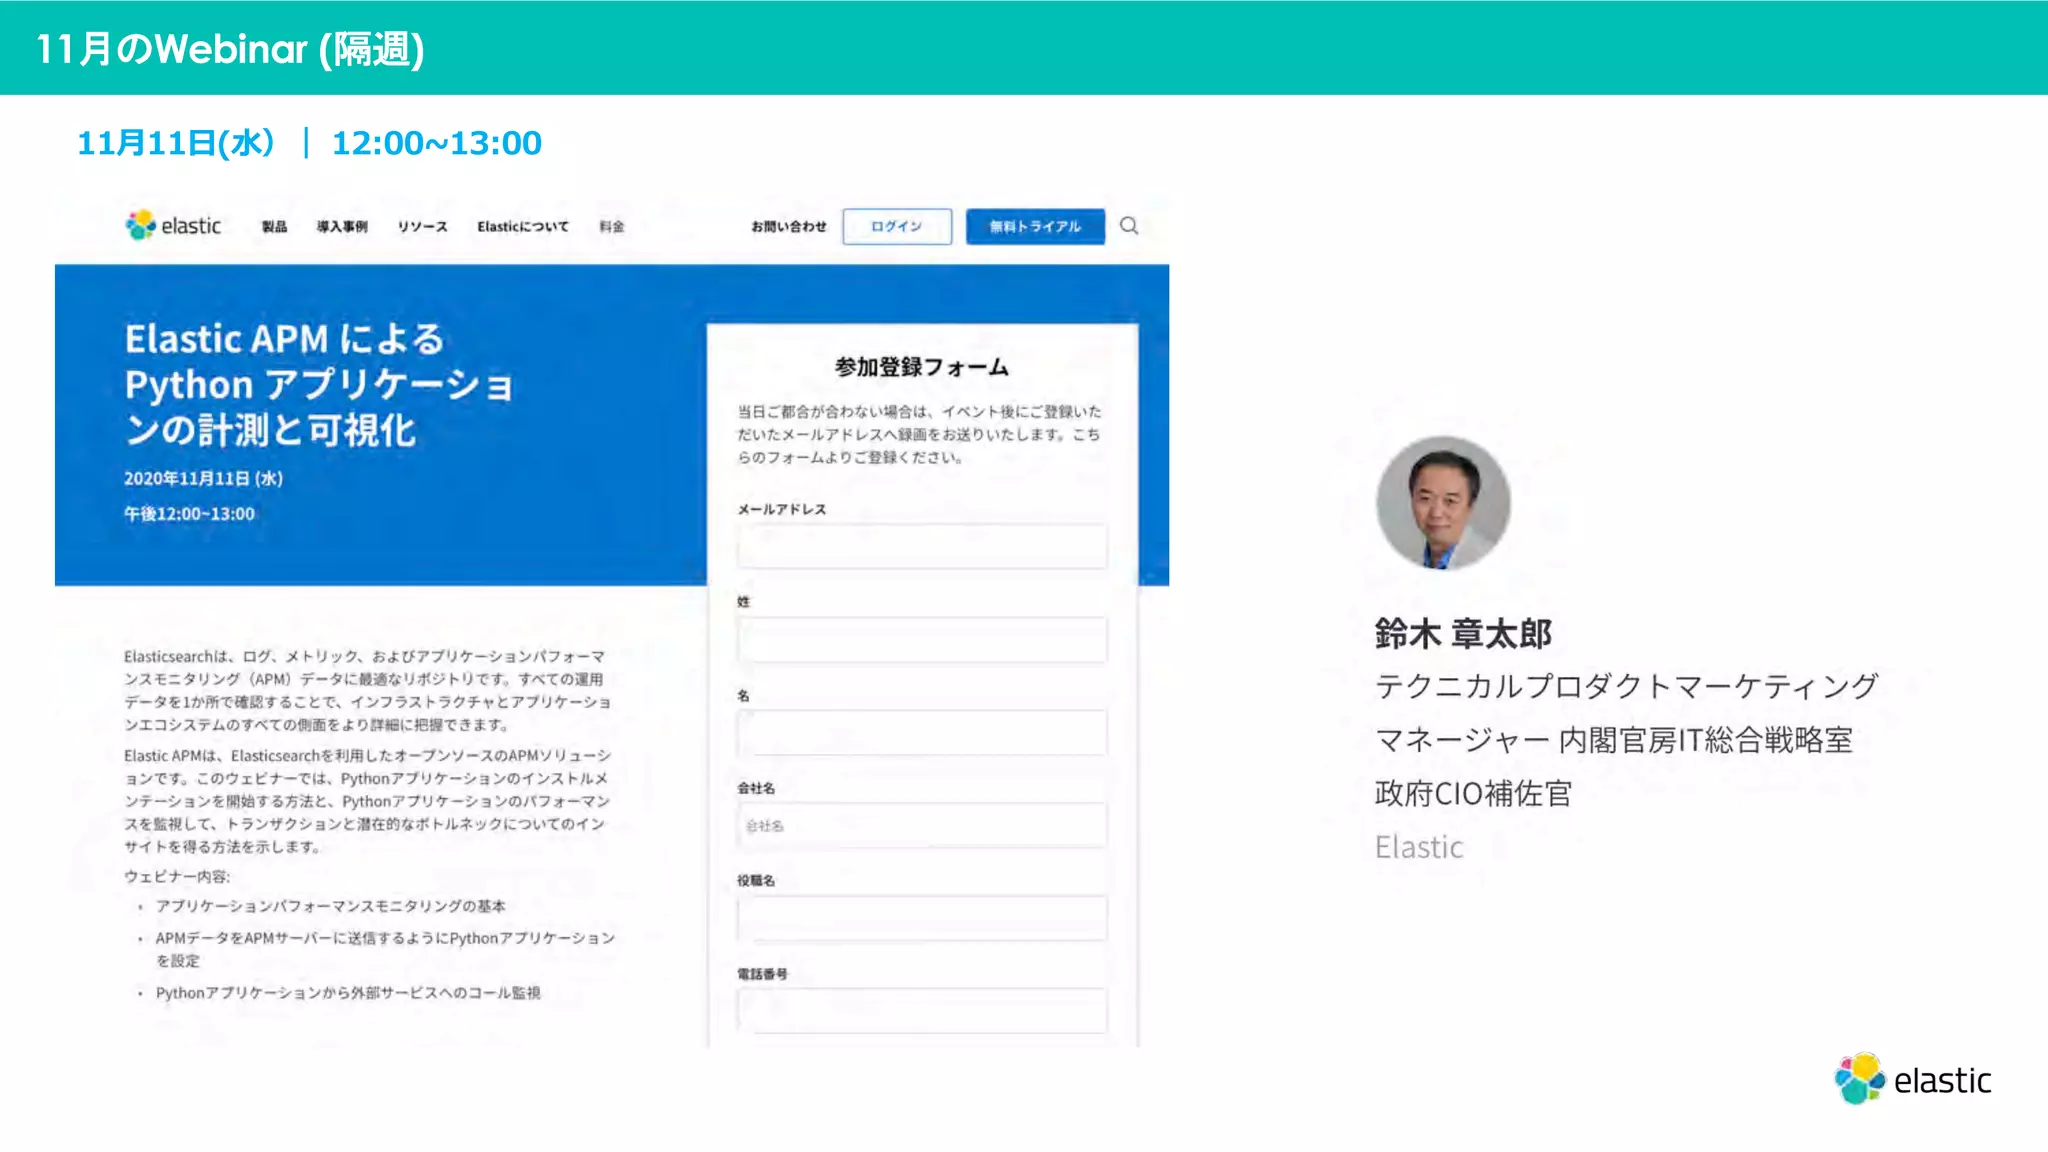Screen dimensions: 2048x1152
Task: Click the date text 11月11日(水)
Action: pos(176,143)
